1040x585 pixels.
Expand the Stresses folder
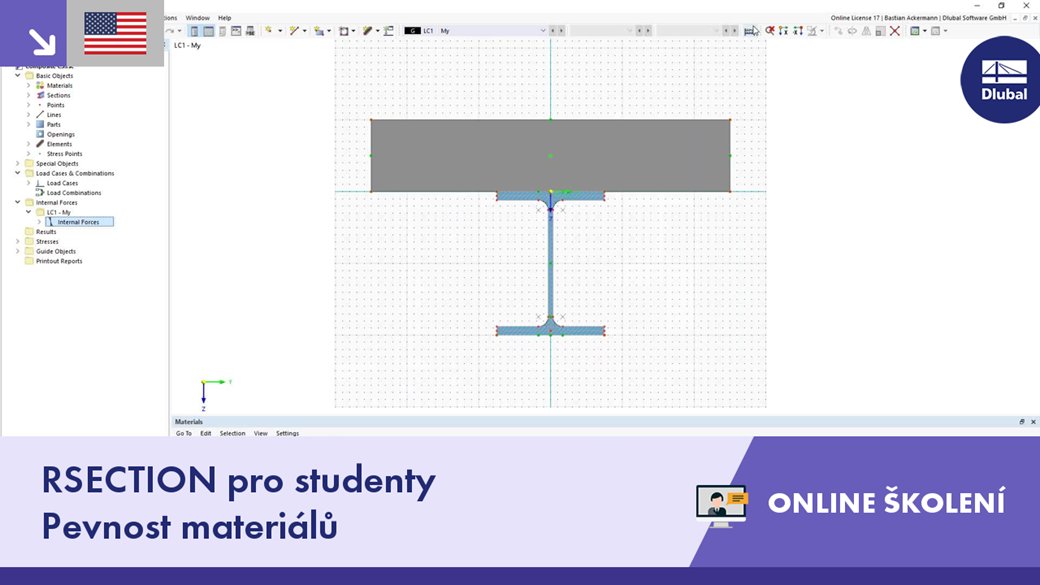[x=18, y=241]
